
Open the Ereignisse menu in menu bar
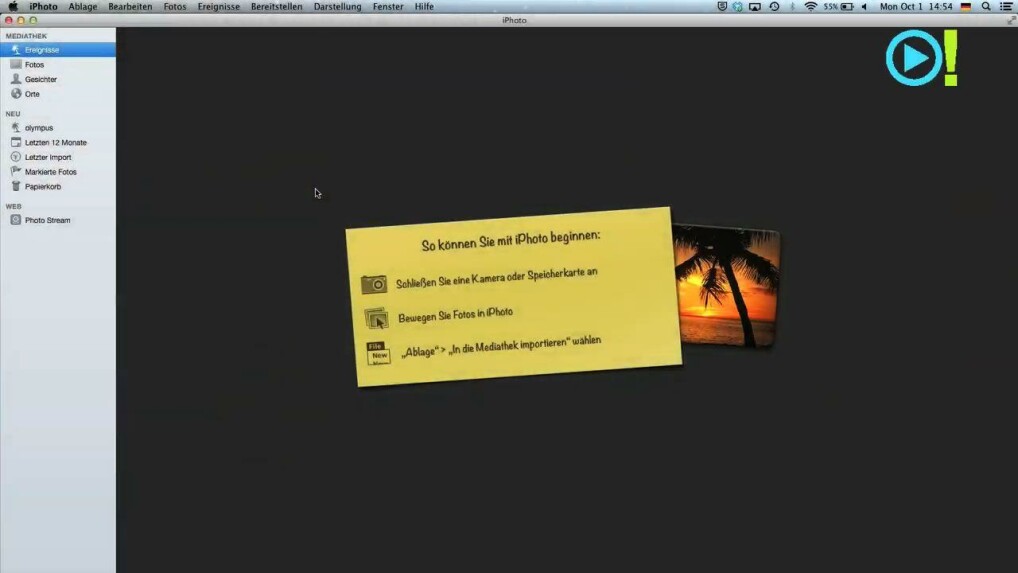(x=218, y=7)
